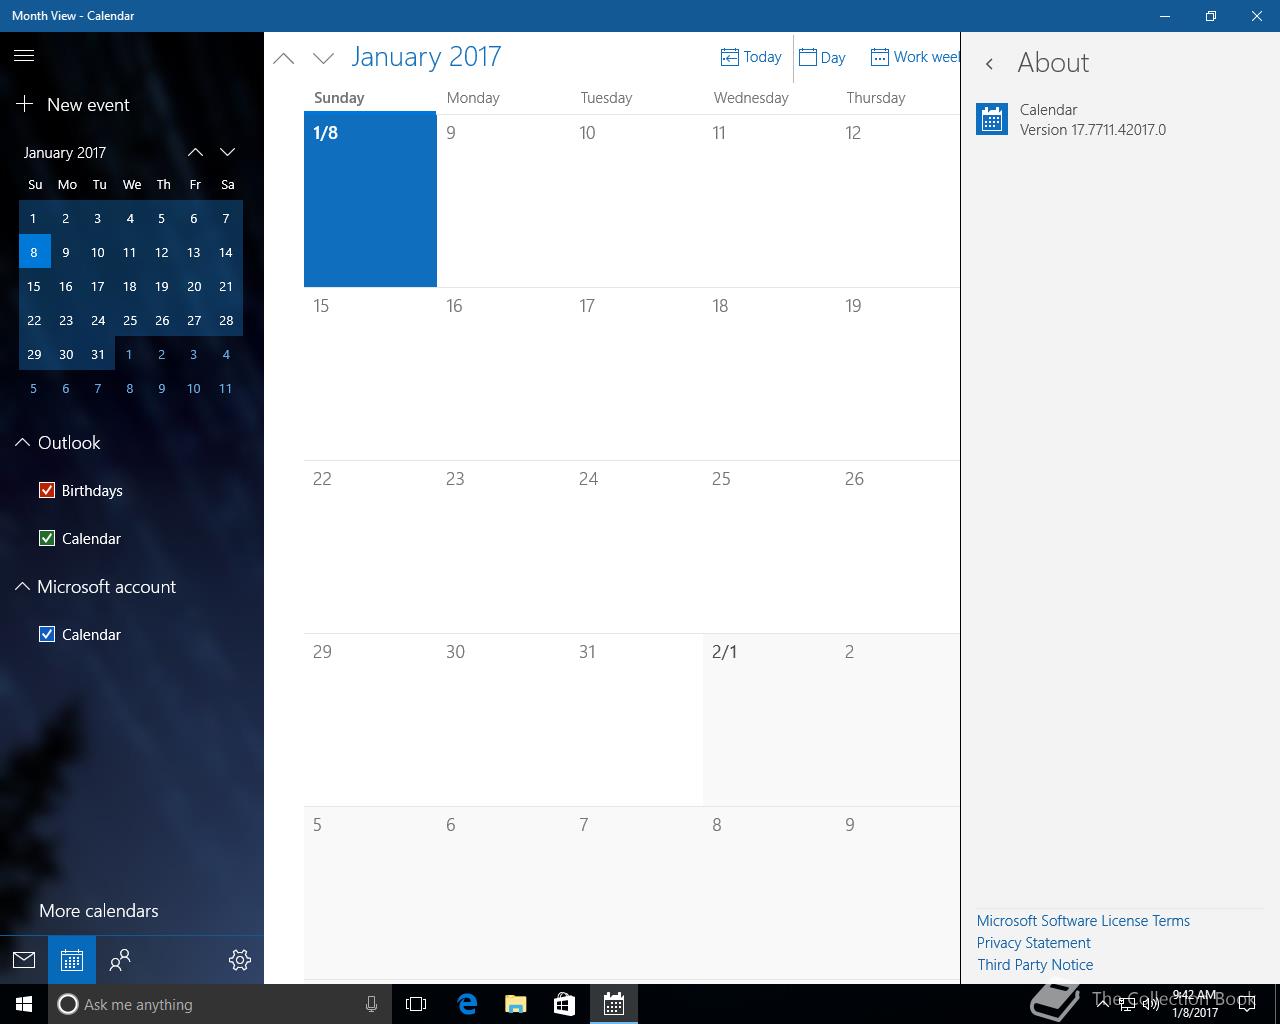Select Monday 16 in the month grid
This screenshot has height=1024, width=1280.
tap(503, 373)
